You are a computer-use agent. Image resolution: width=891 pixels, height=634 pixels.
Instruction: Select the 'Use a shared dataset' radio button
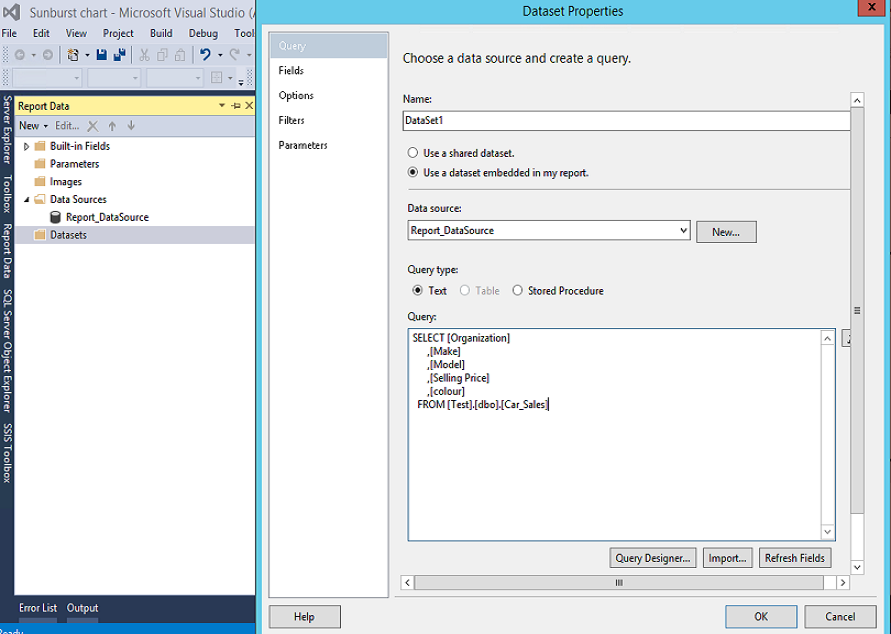pos(413,153)
